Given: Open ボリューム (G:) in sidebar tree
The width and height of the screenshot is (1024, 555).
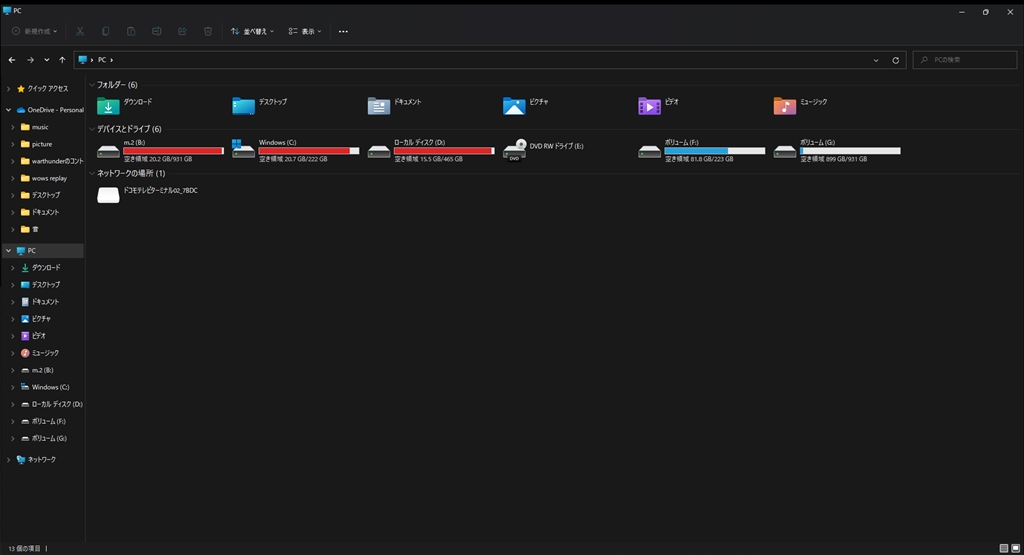Looking at the screenshot, I should tap(44, 438).
